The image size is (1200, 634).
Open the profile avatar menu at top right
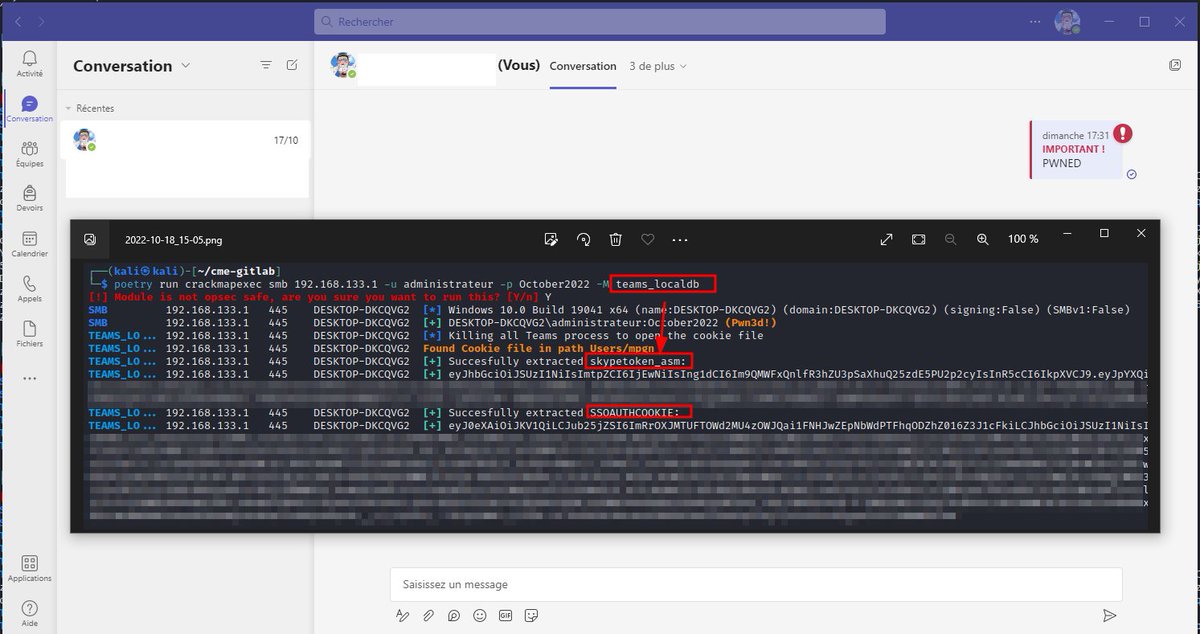[1067, 21]
